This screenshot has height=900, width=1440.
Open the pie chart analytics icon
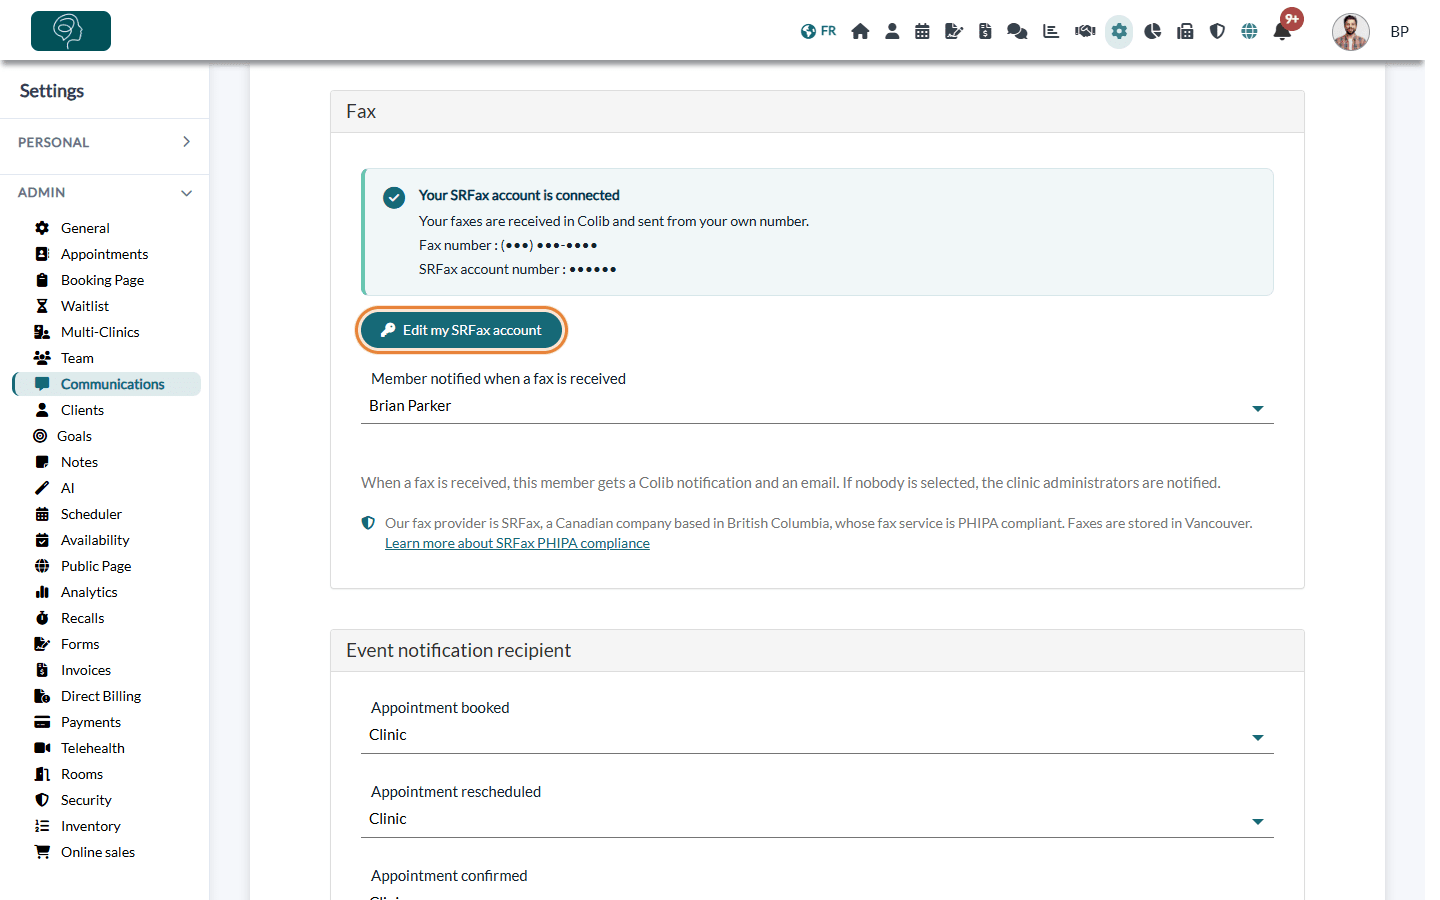tap(1153, 31)
